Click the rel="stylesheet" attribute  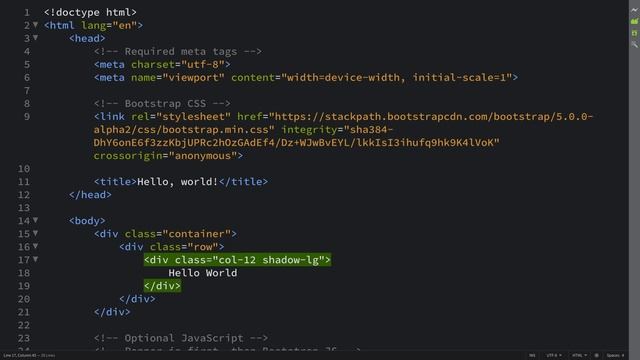[181, 117]
